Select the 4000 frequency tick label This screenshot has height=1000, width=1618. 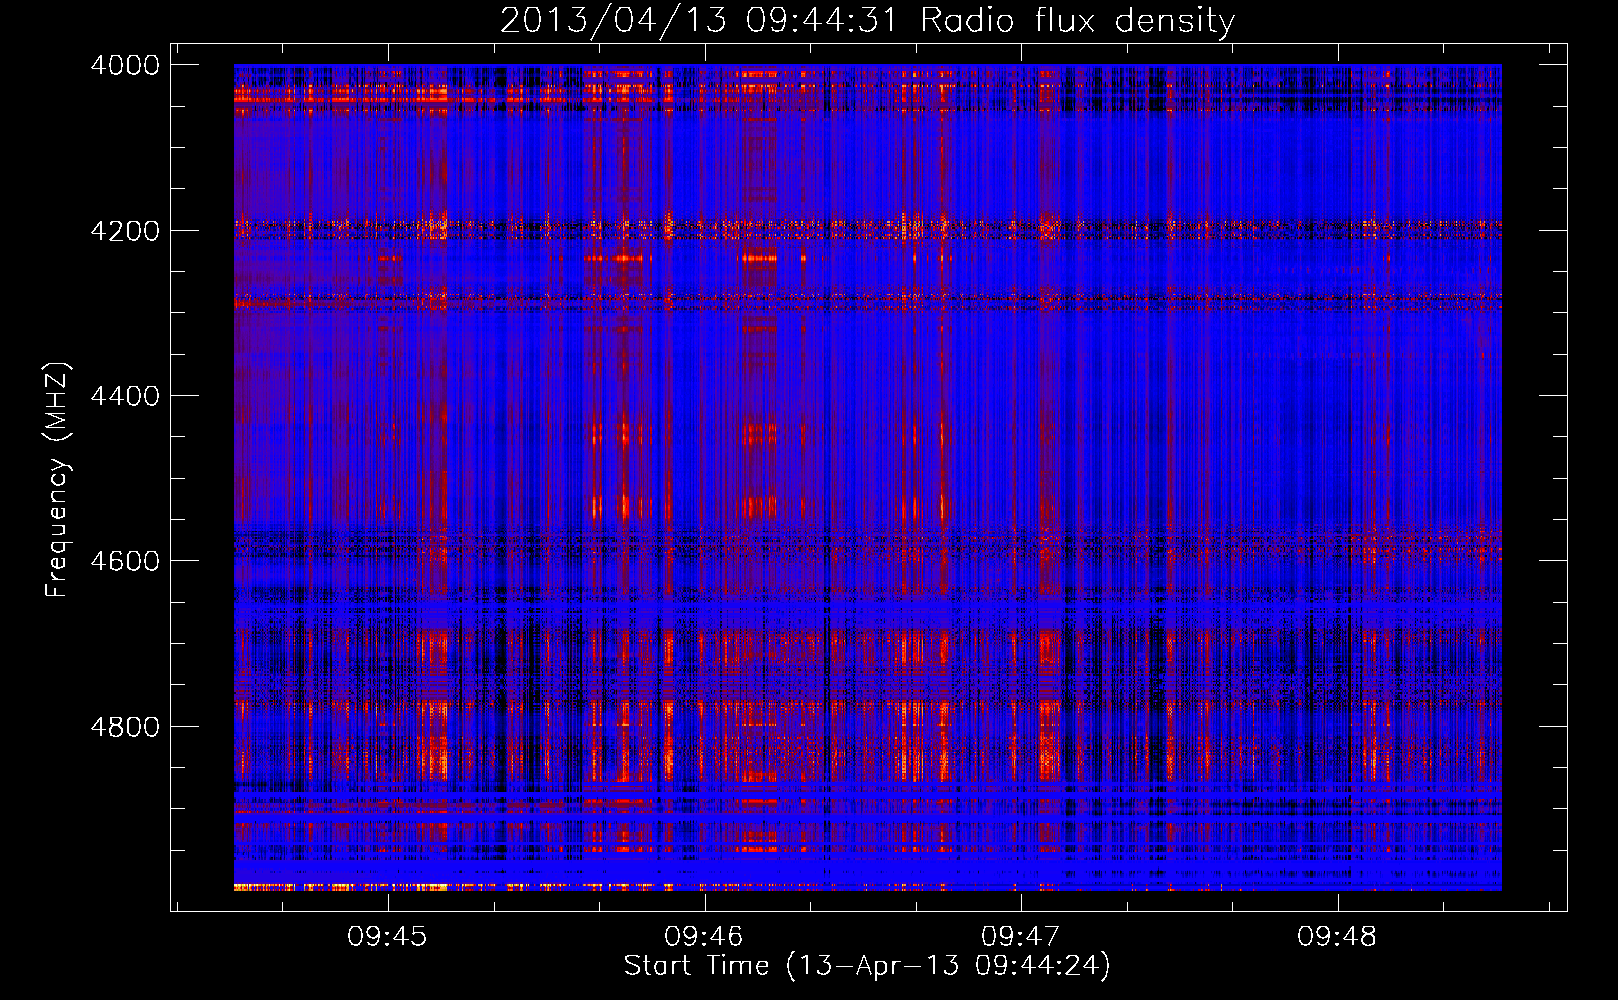click(125, 65)
